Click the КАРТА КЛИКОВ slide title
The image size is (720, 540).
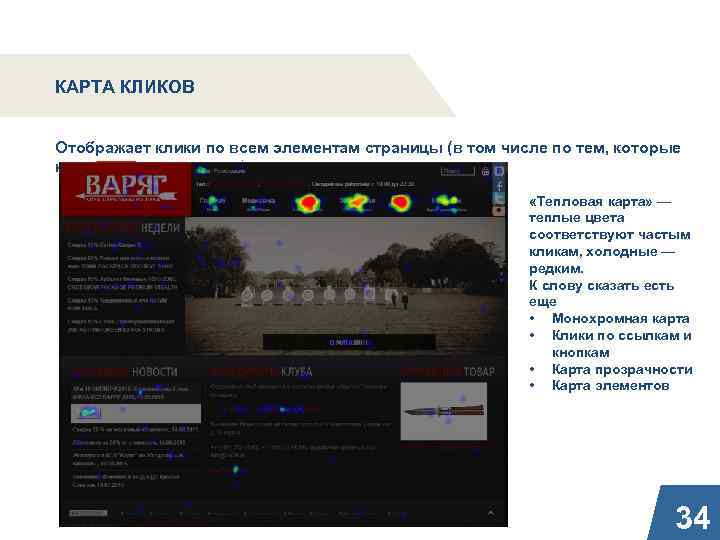pyautogui.click(x=125, y=87)
